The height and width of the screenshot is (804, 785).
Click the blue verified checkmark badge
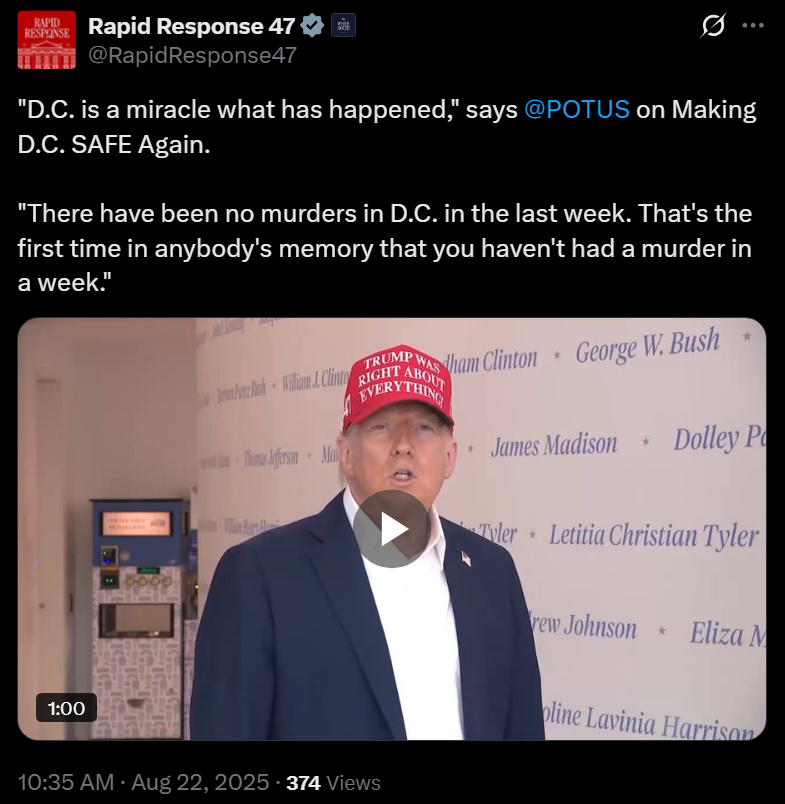tap(312, 26)
